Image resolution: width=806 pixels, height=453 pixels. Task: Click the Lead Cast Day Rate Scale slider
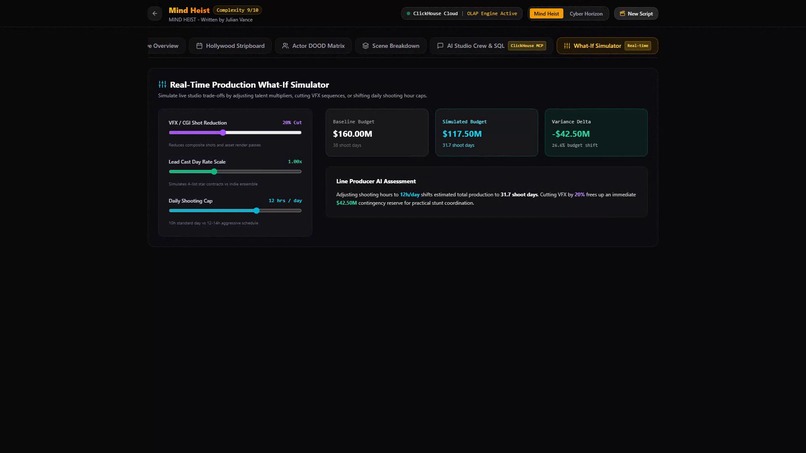(x=235, y=172)
